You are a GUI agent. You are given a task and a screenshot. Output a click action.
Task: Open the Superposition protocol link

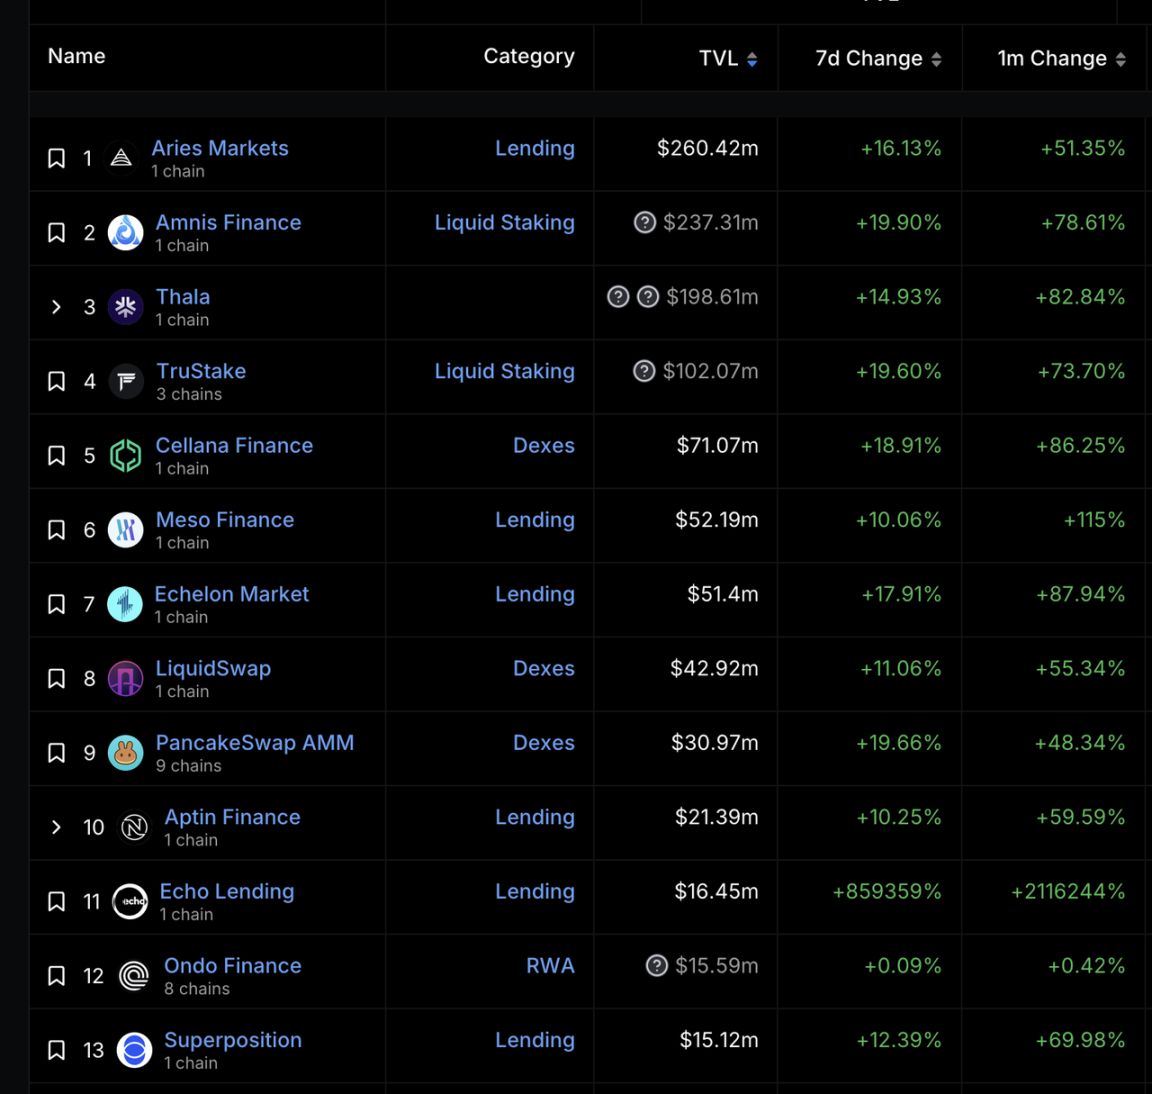pos(233,1040)
